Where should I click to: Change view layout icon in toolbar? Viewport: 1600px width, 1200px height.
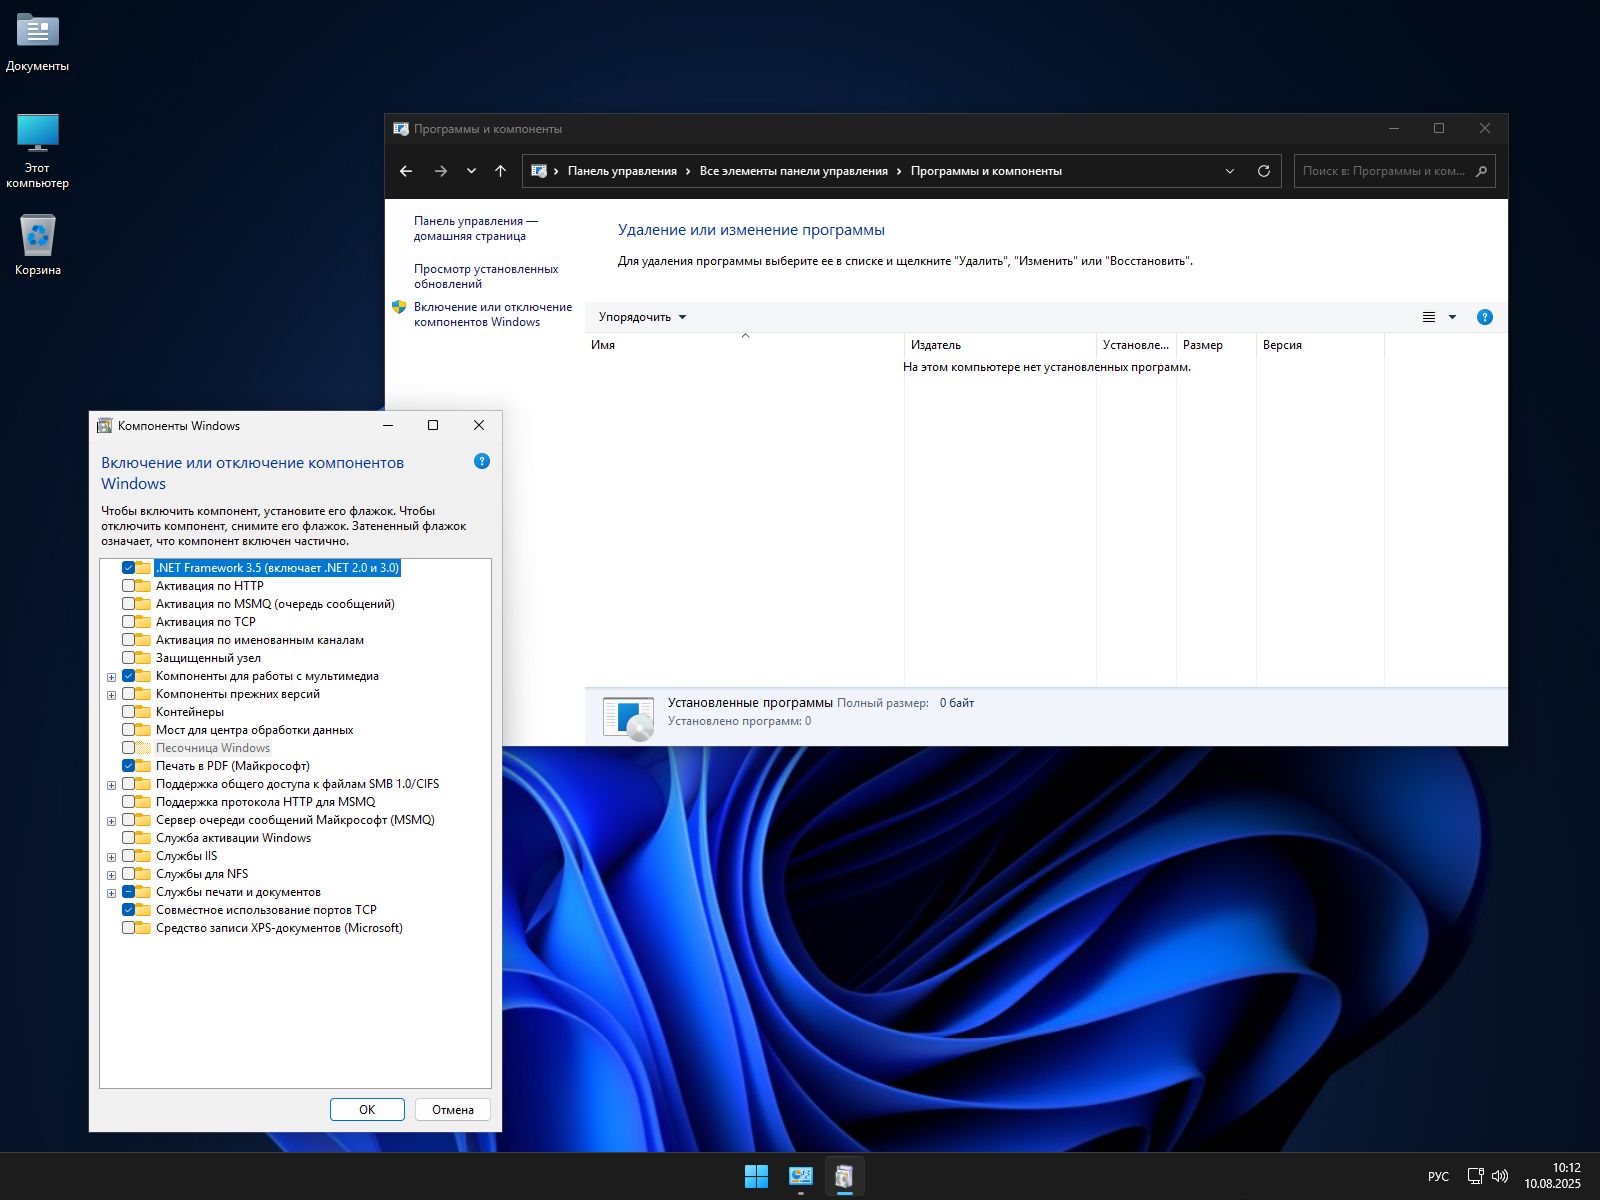(1429, 317)
